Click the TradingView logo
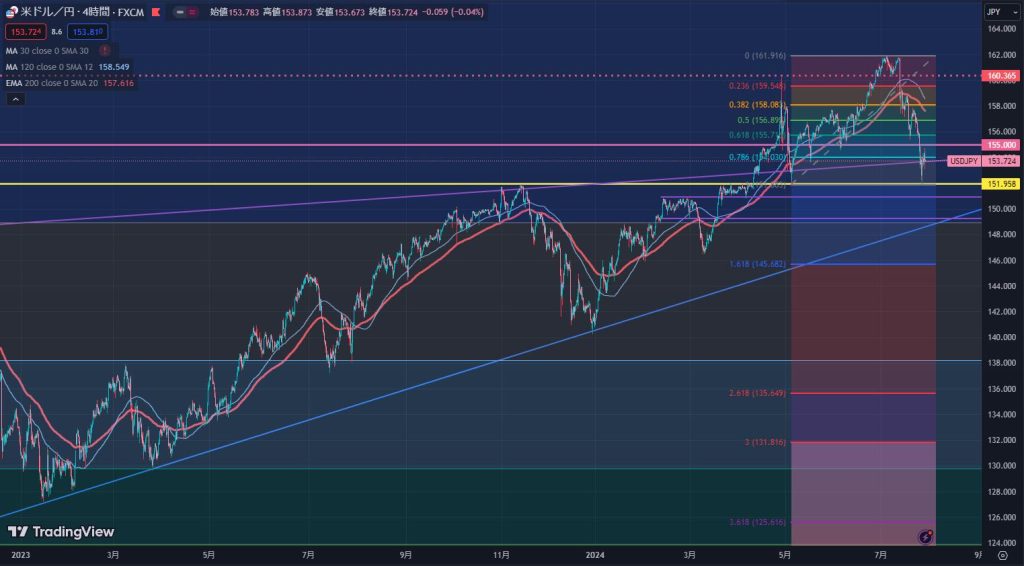Screen dimensions: 1024x566 coord(62,532)
